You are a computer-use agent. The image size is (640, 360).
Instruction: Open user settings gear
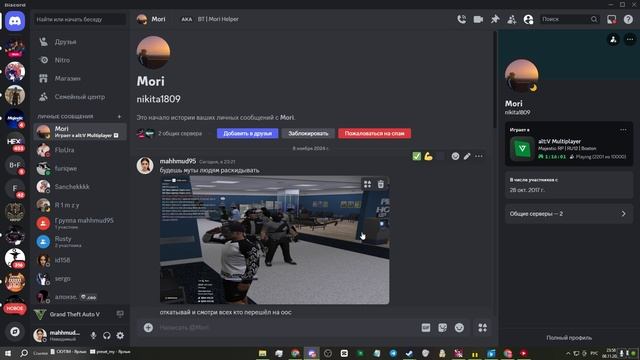tap(120, 336)
